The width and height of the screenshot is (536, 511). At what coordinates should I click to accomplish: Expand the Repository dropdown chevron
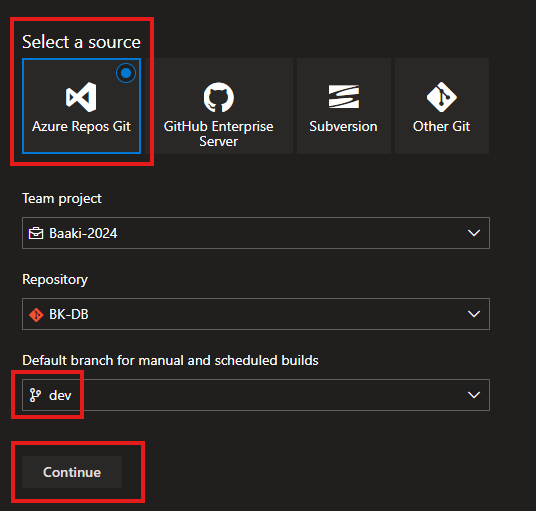pyautogui.click(x=474, y=314)
